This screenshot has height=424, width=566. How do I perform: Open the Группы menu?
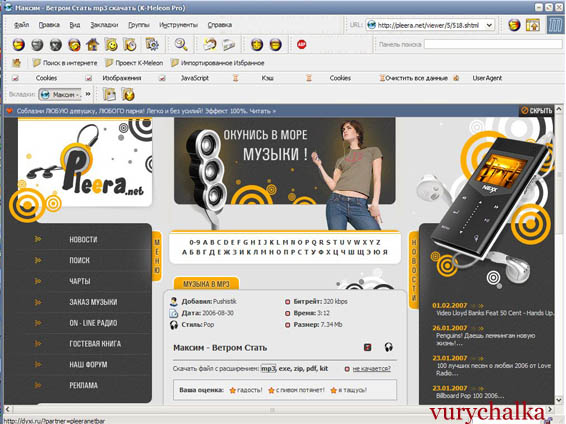(x=139, y=25)
